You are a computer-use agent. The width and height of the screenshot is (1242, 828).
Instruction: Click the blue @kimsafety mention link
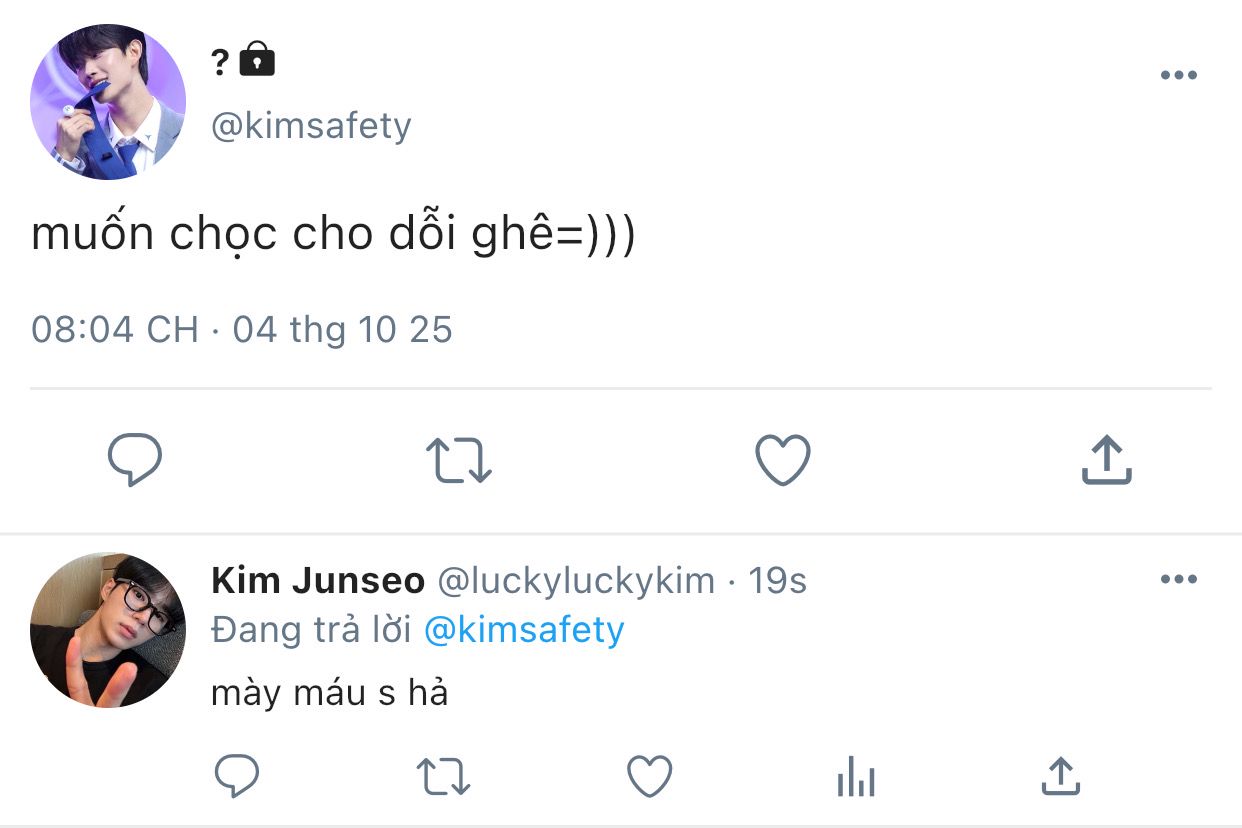pos(524,630)
